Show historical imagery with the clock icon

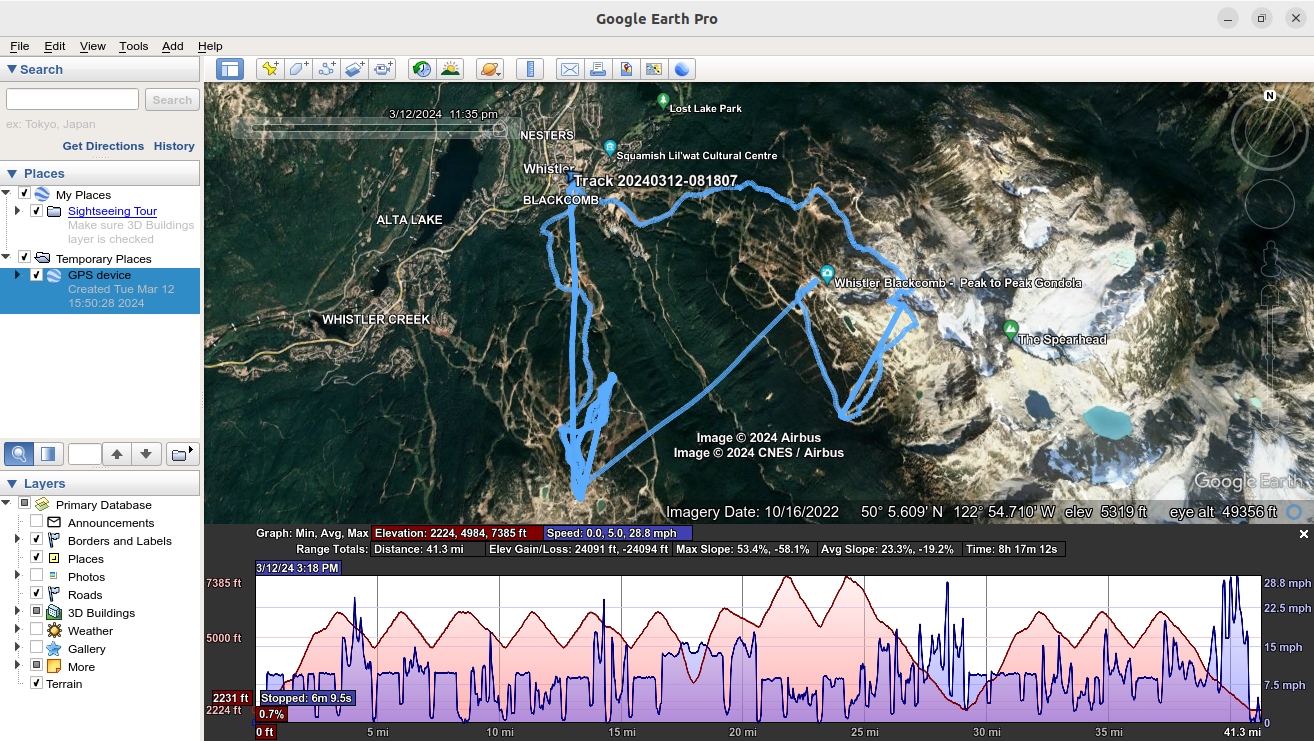[x=422, y=69]
